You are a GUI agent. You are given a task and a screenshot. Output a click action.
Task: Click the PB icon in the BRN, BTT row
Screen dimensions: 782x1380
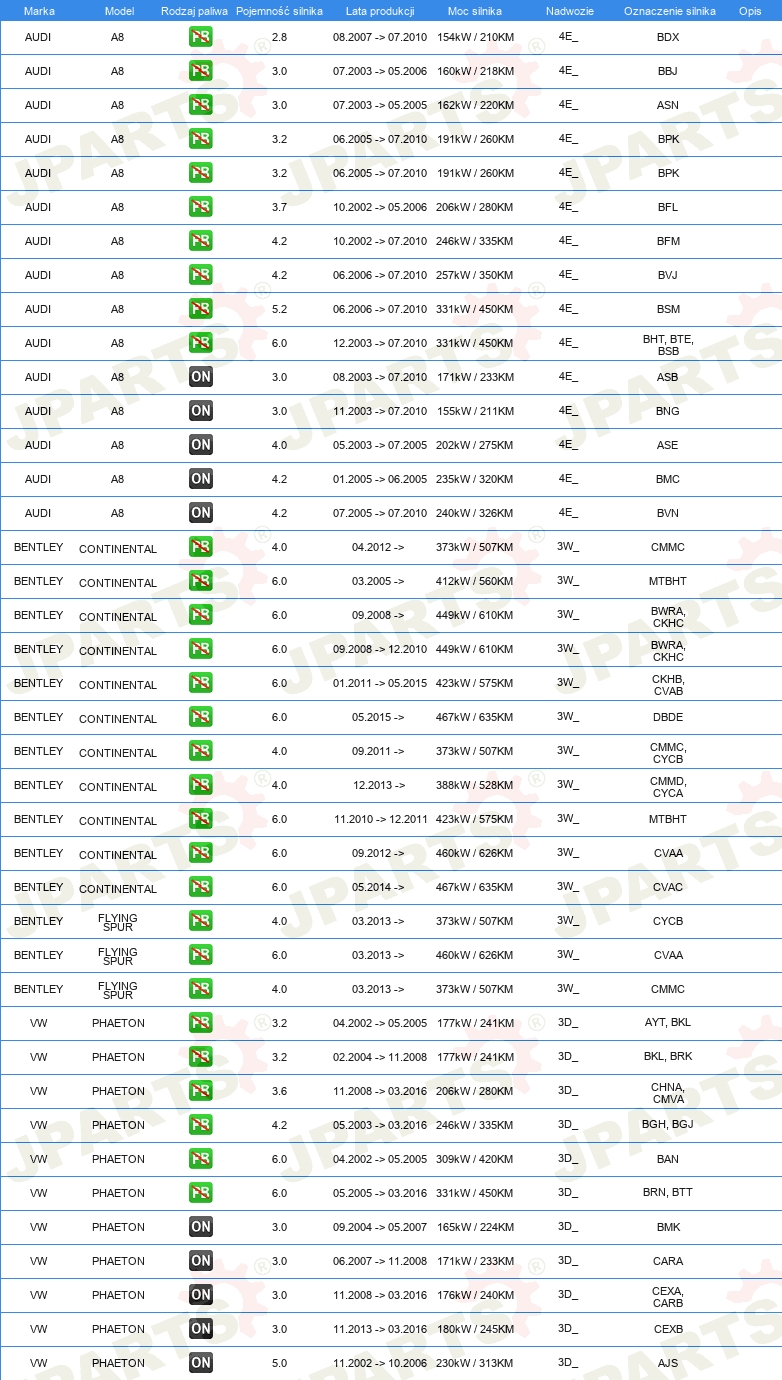pos(201,1193)
